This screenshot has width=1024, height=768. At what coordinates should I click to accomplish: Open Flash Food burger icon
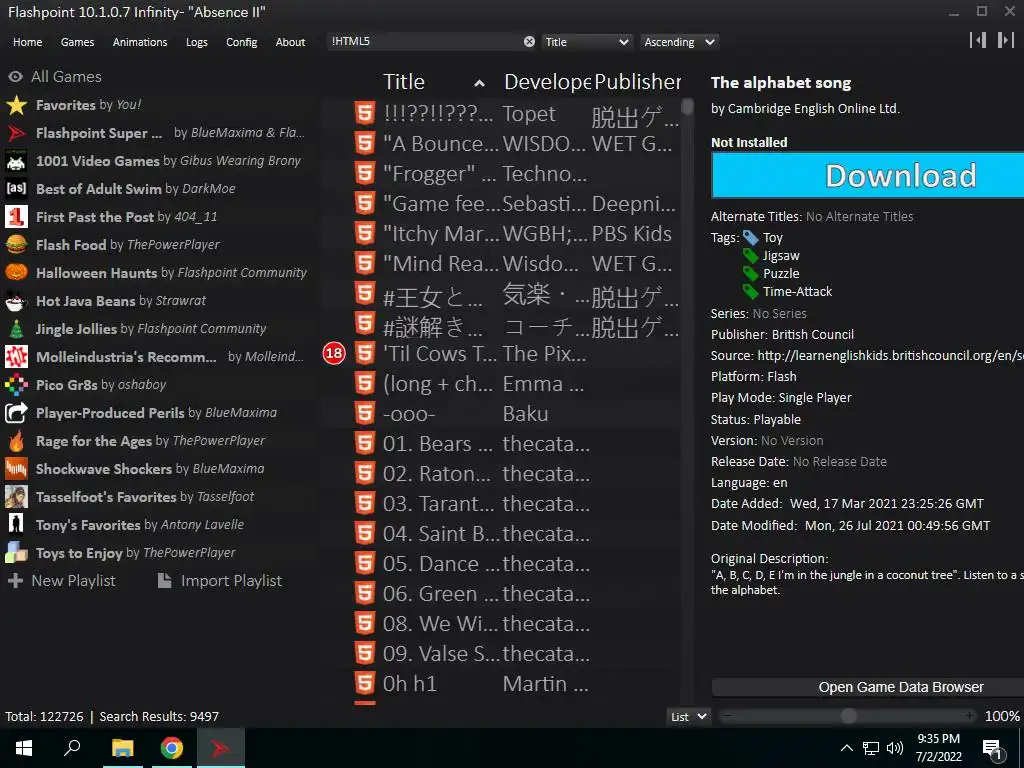click(16, 245)
